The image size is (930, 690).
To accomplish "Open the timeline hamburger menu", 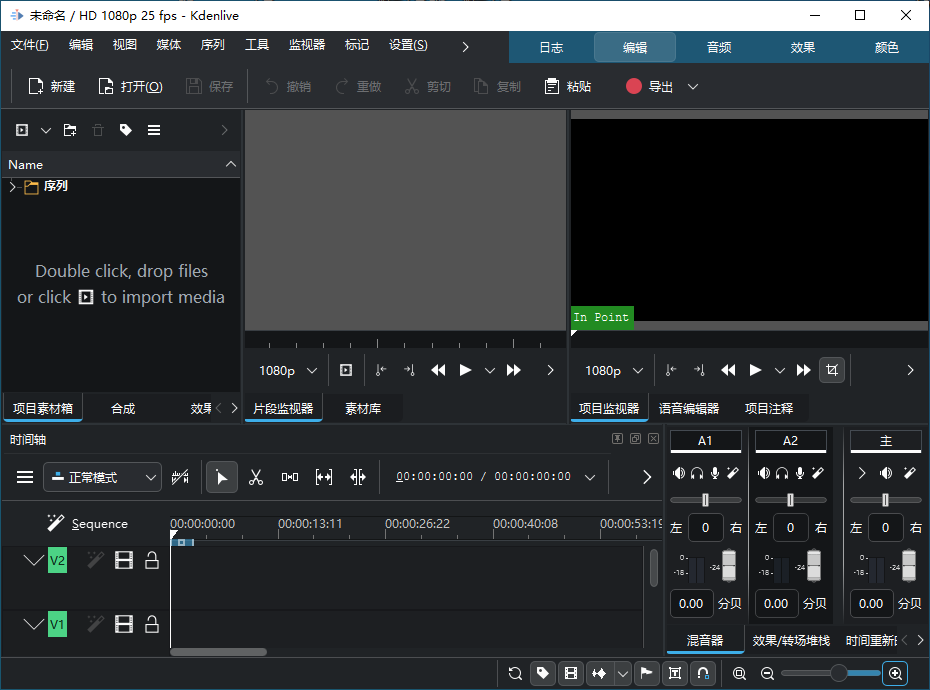I will tap(25, 477).
